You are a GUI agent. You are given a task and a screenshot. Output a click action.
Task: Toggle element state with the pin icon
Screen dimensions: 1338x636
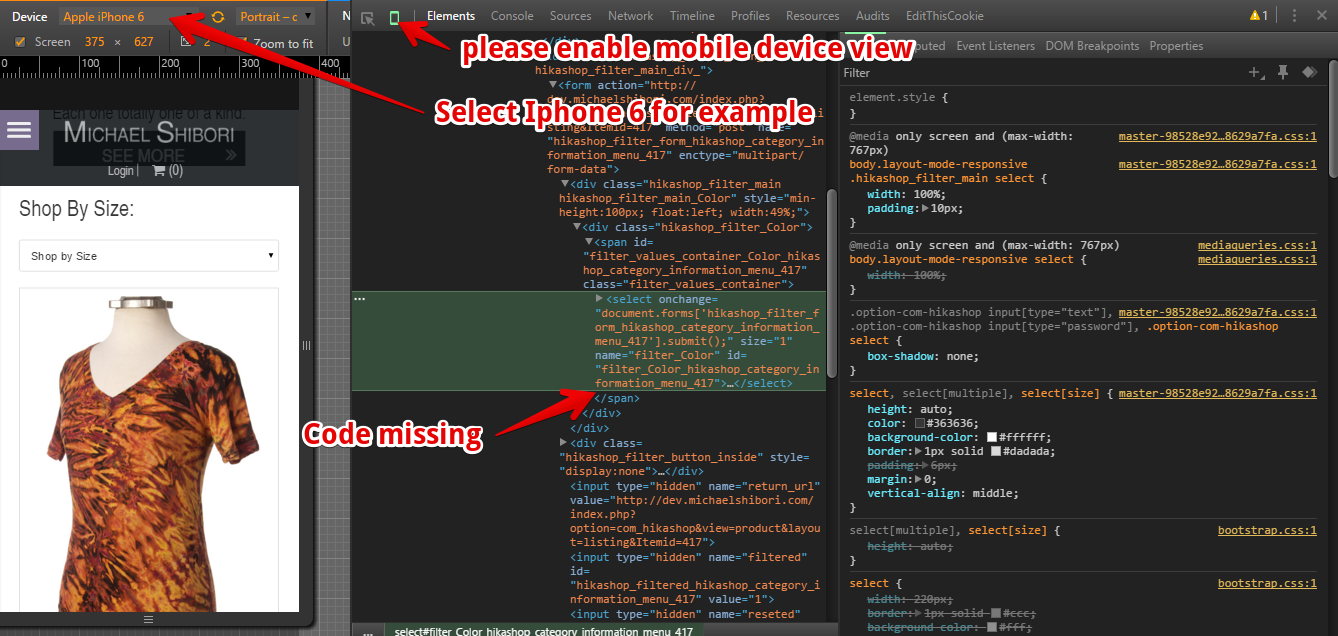[1282, 72]
